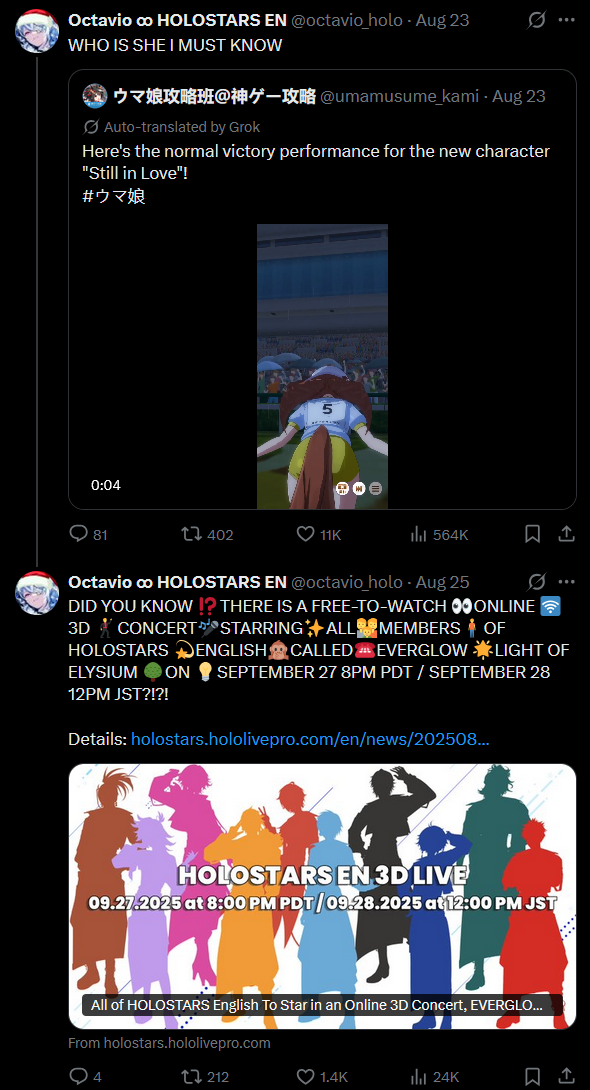Image resolution: width=590 pixels, height=1090 pixels.
Task: Reply to the EVERGLOW concert tweet
Action: click(x=79, y=1076)
